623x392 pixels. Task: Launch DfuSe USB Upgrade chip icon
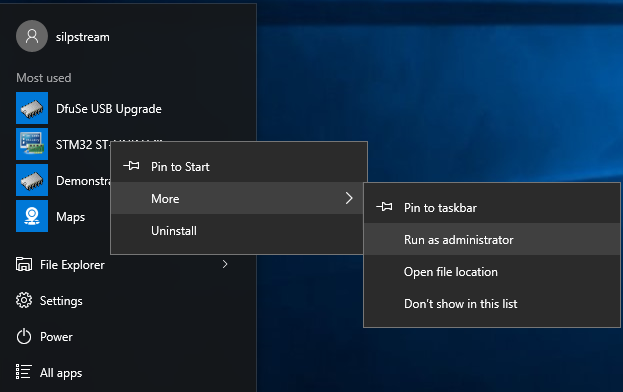point(32,108)
